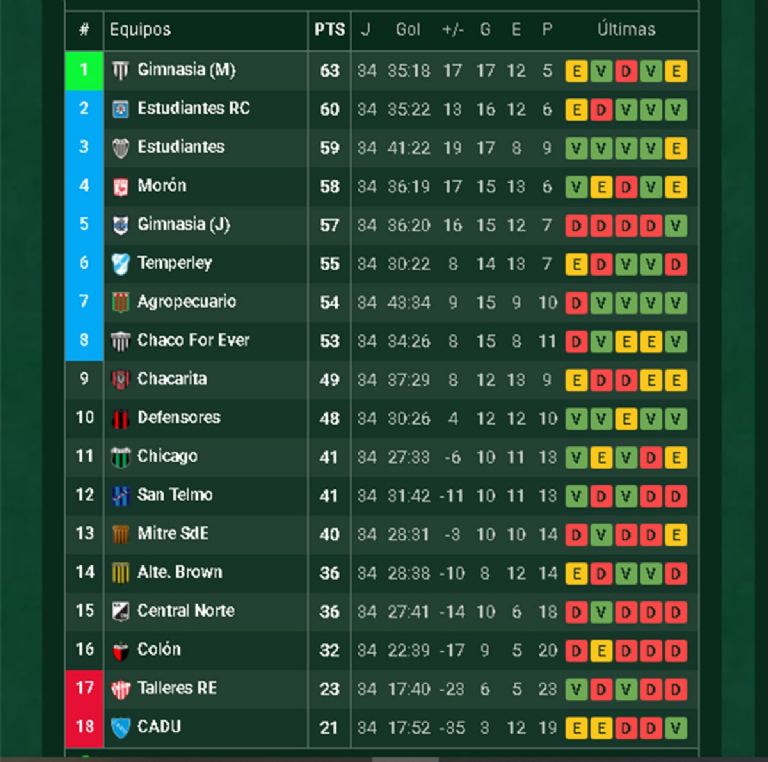Click the green position 1 marker

point(84,71)
